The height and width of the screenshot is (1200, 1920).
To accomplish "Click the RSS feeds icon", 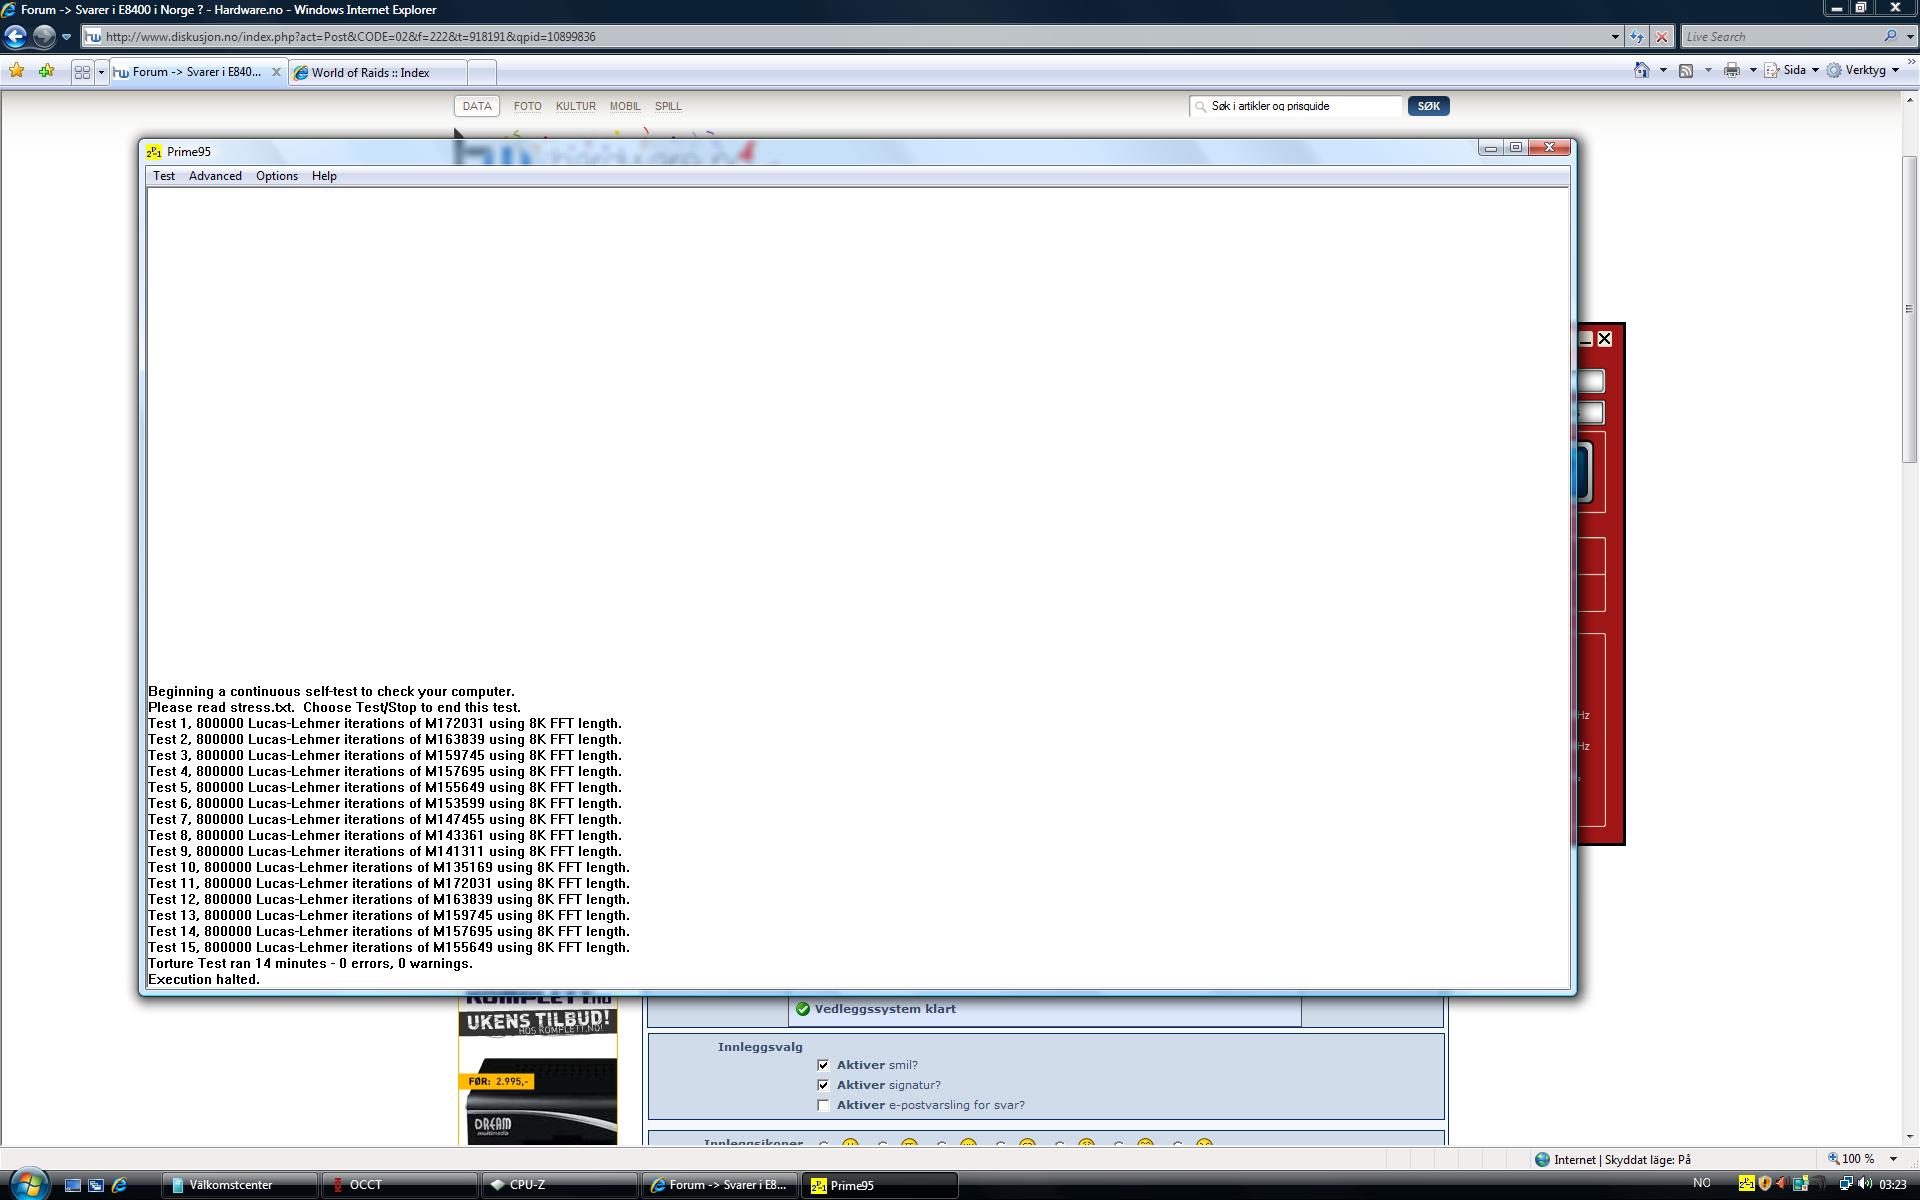I will coord(1686,70).
